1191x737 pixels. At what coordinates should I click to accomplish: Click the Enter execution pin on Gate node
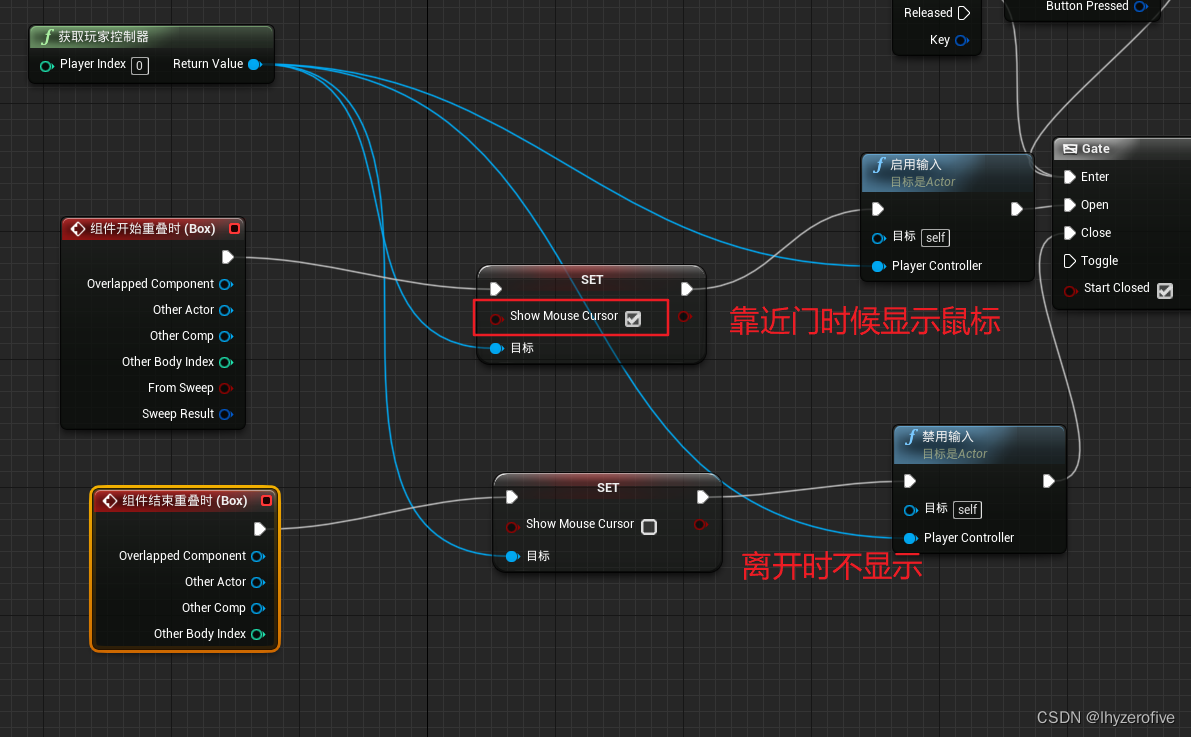(x=1070, y=176)
